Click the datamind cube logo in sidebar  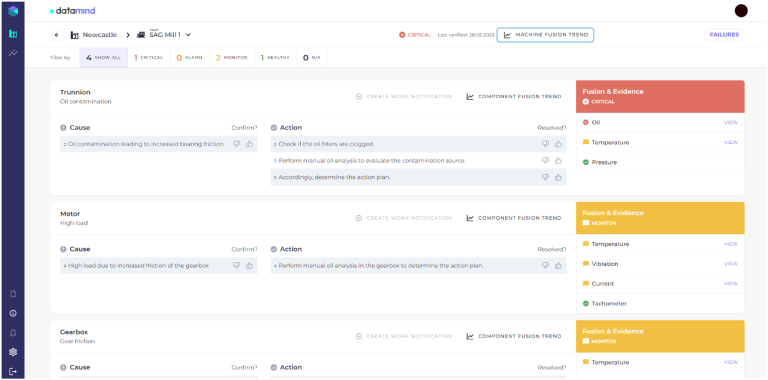[x=13, y=10]
